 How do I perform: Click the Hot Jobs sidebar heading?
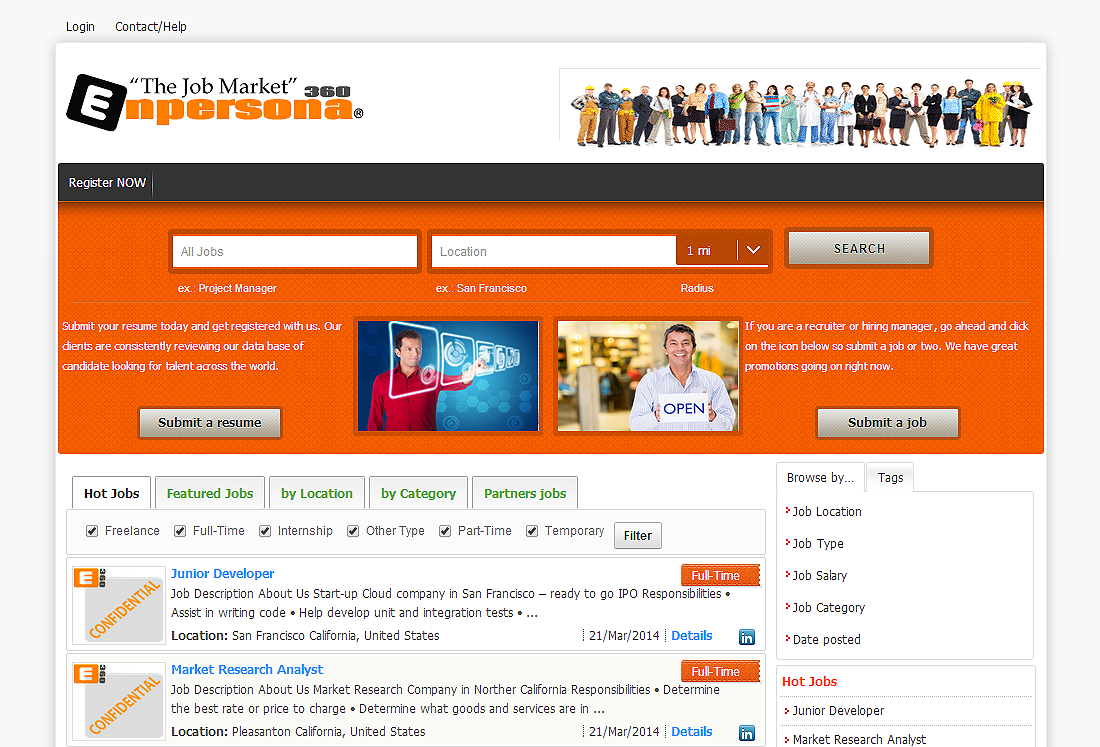click(810, 682)
